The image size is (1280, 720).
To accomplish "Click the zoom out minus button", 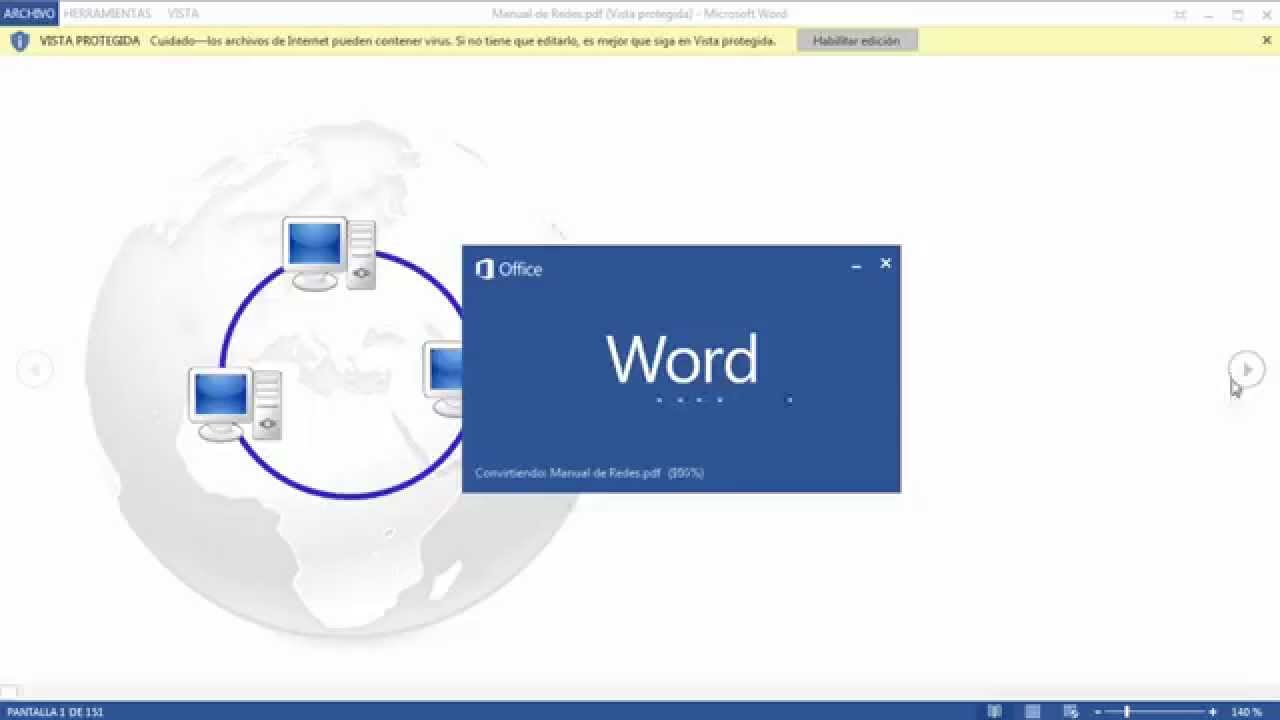I will (x=1097, y=712).
